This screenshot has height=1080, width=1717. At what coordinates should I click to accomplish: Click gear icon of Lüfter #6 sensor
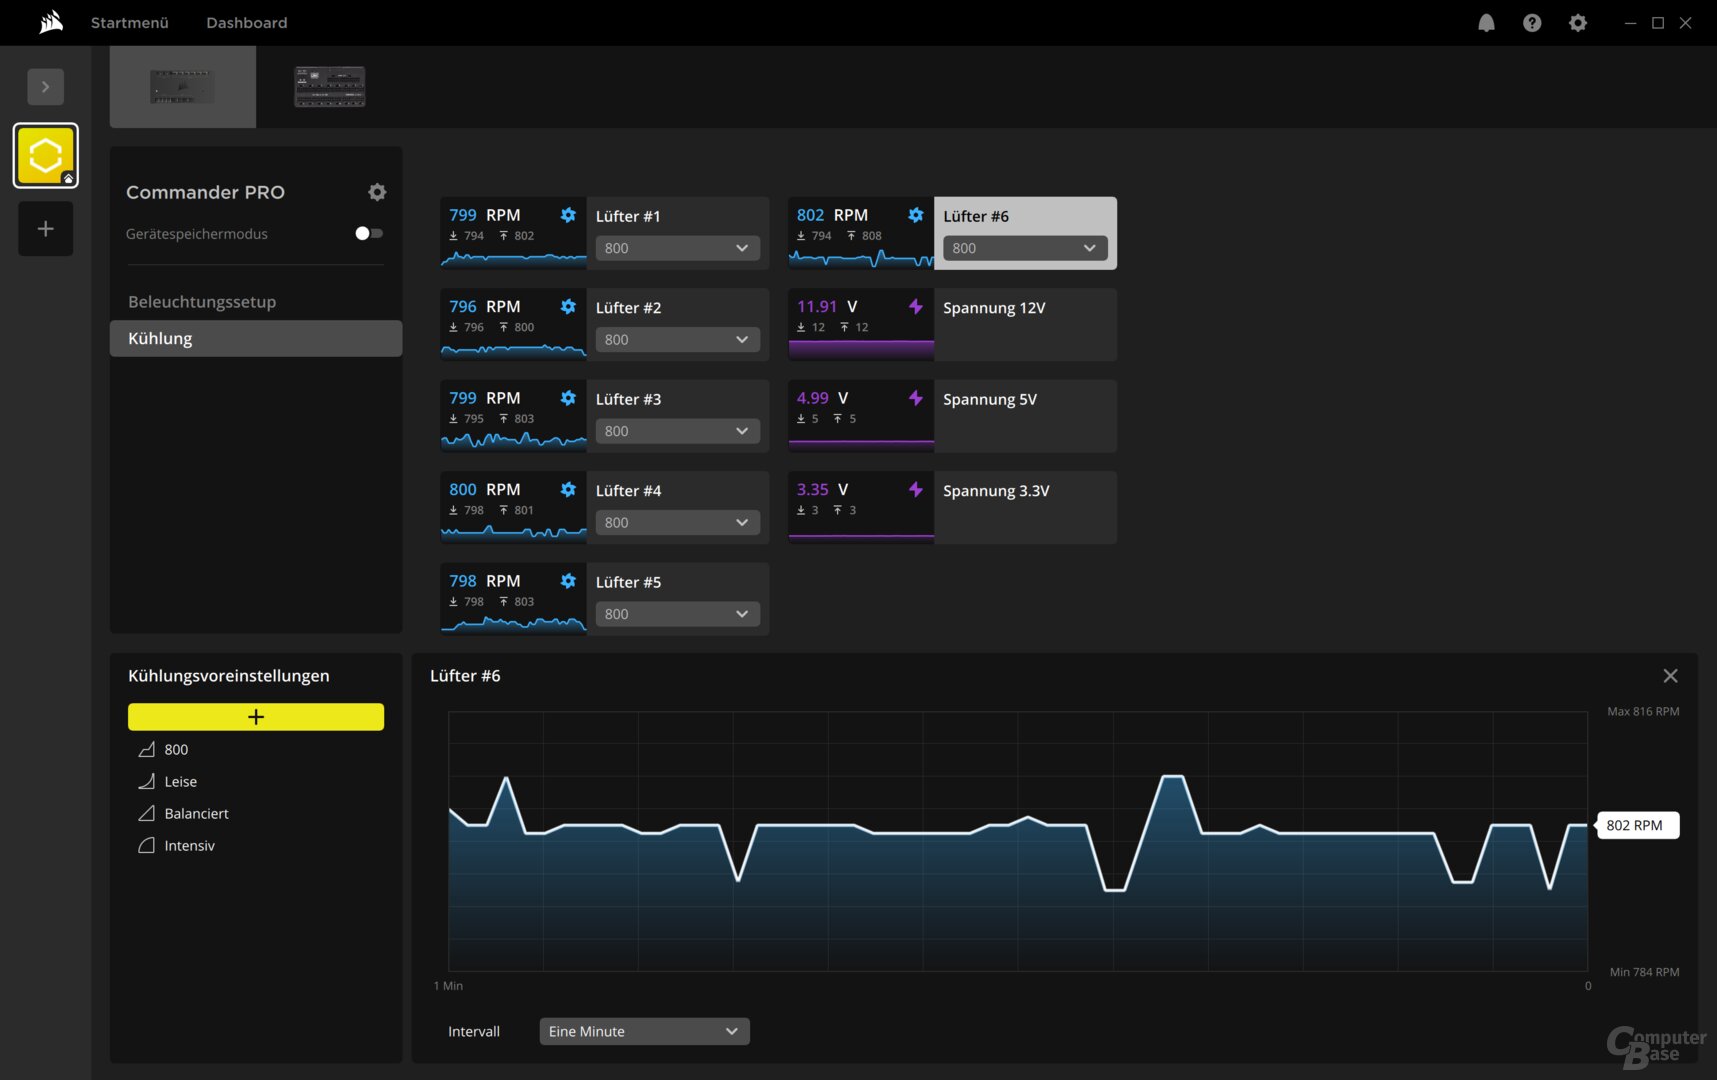pos(916,215)
